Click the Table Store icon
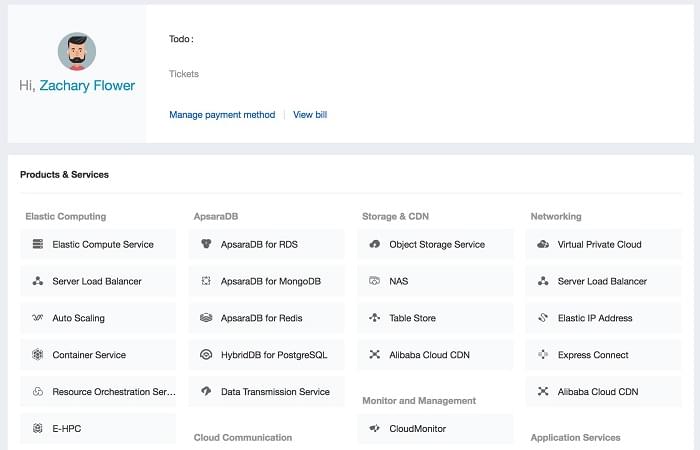 375,317
